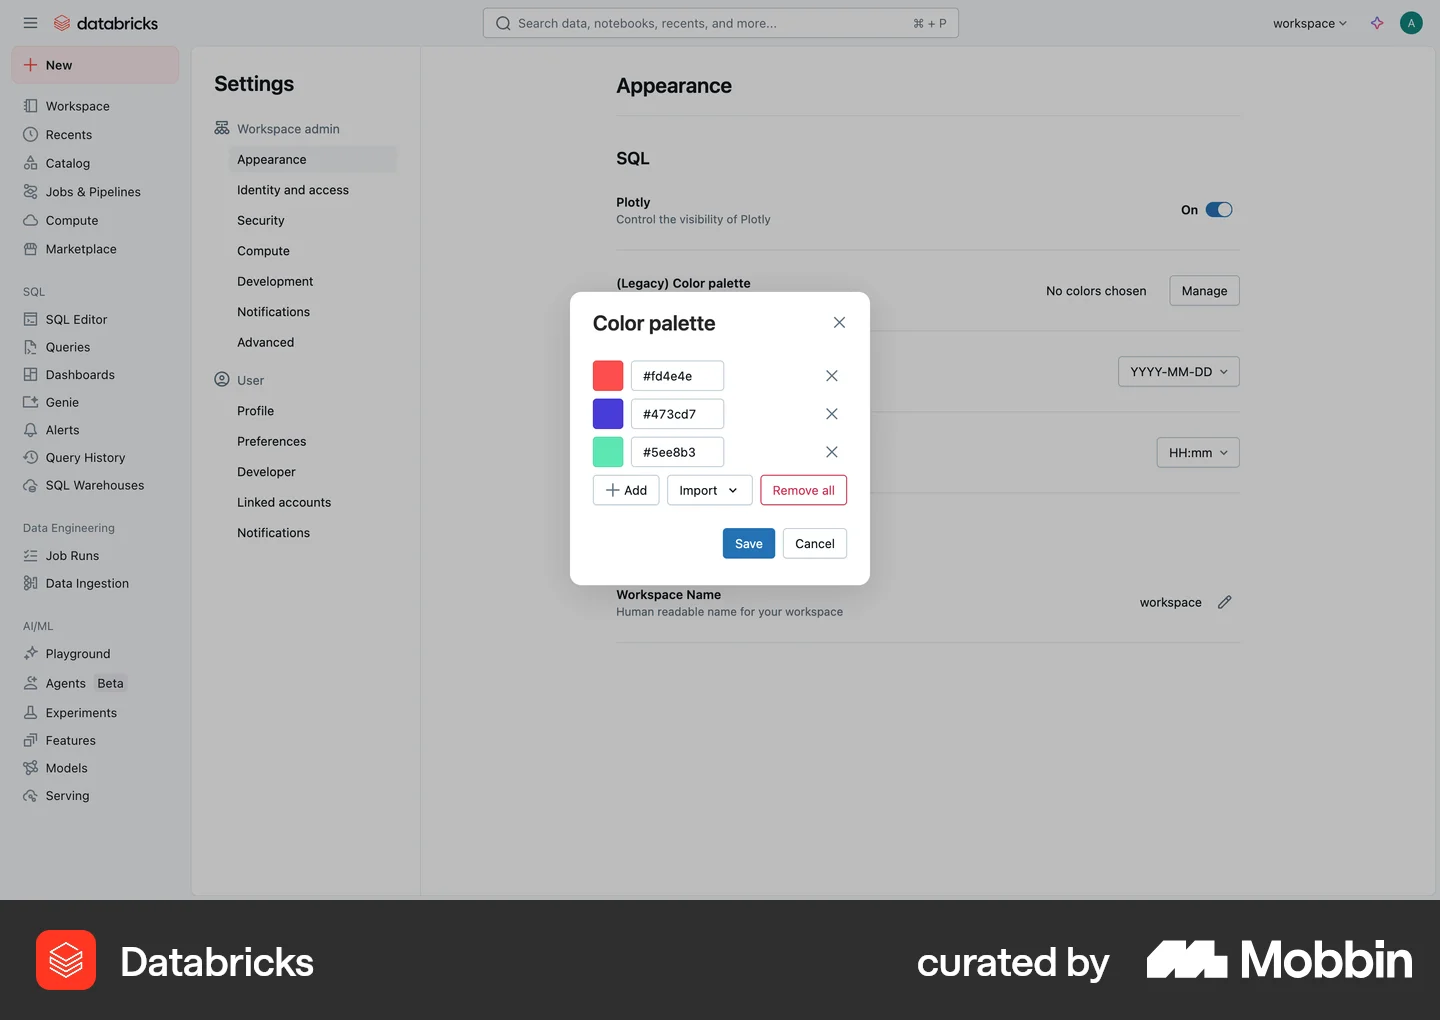The height and width of the screenshot is (1020, 1440).
Task: Click the Queries icon
Action: 30,347
